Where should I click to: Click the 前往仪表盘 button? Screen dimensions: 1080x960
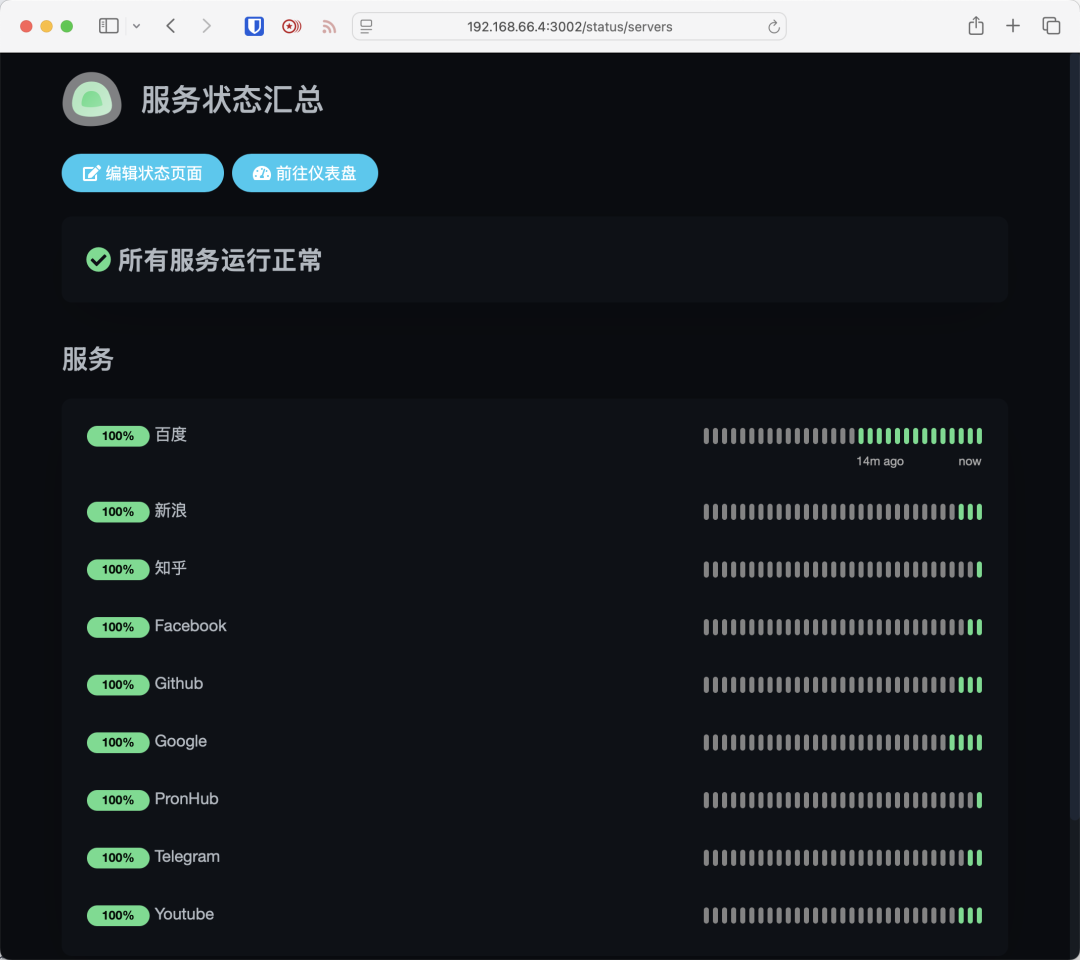tap(304, 173)
